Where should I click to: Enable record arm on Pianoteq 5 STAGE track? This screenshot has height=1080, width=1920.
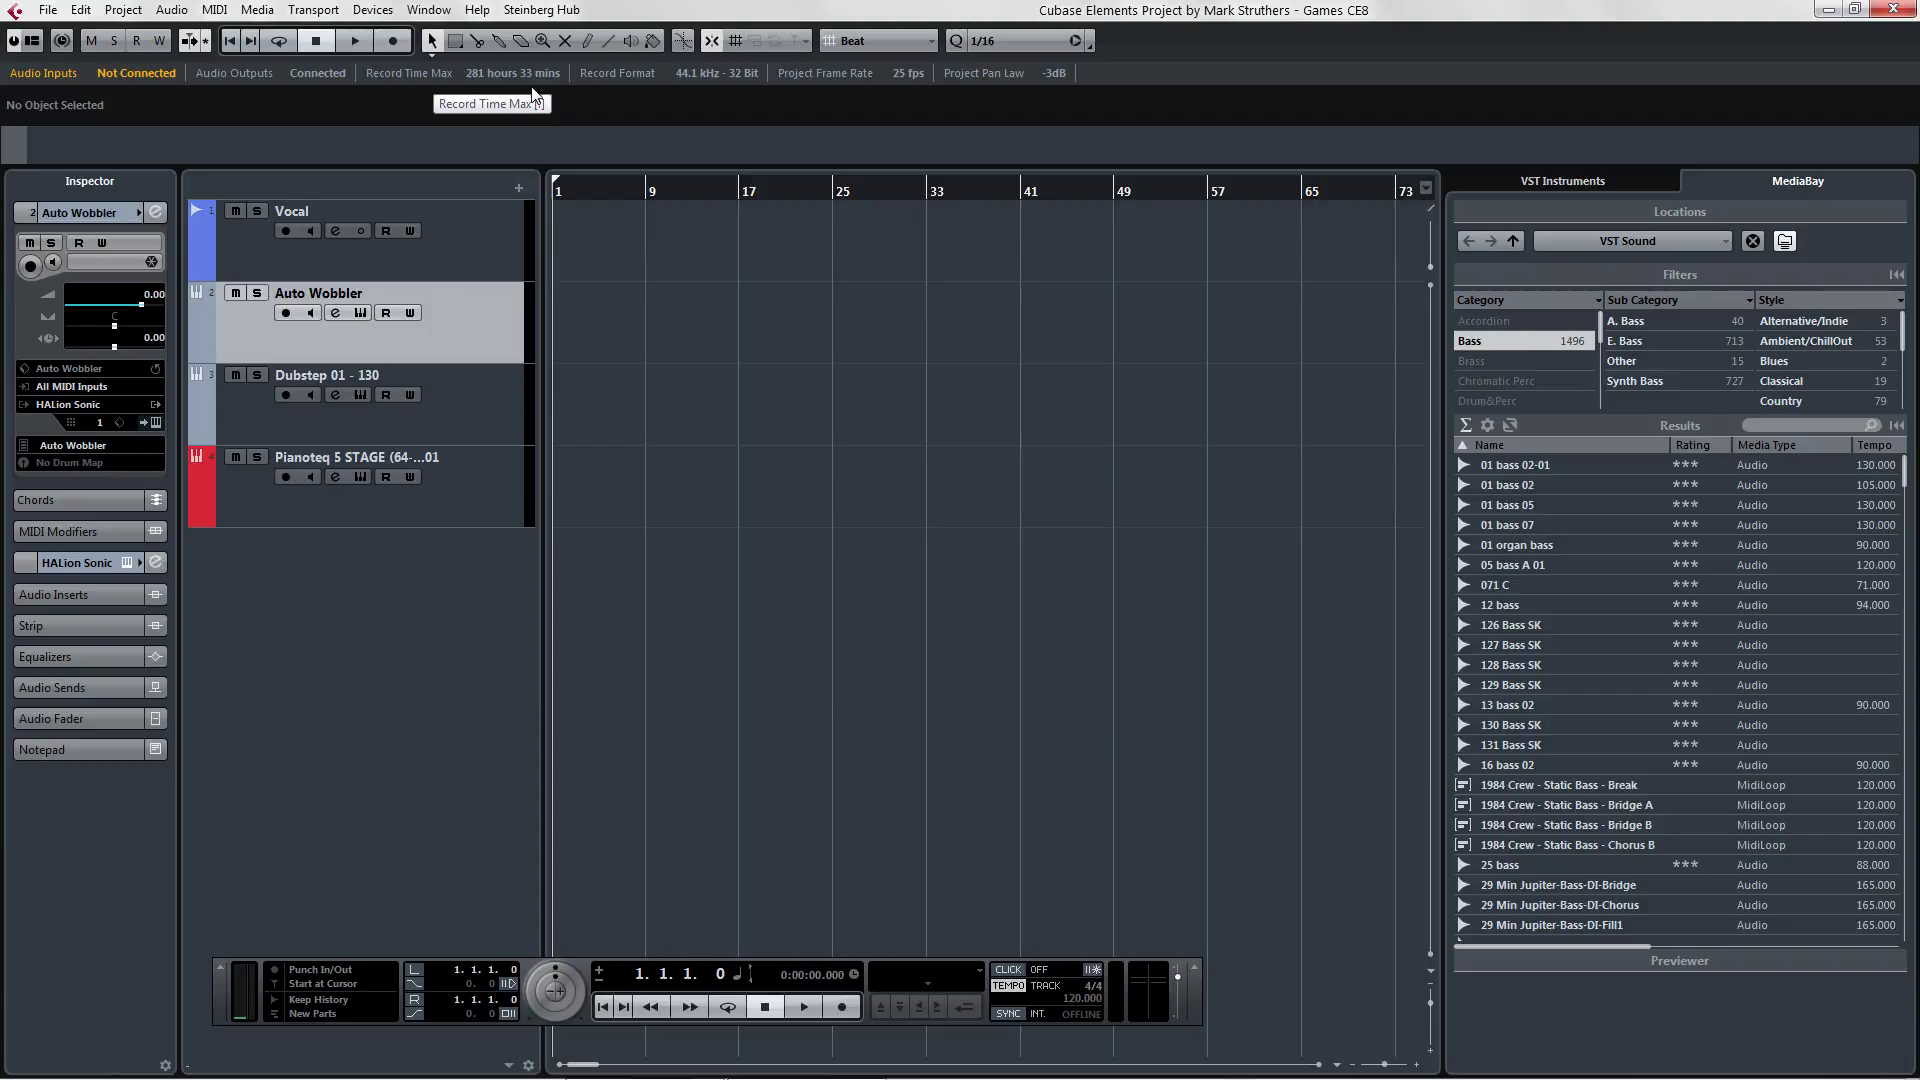(283, 476)
